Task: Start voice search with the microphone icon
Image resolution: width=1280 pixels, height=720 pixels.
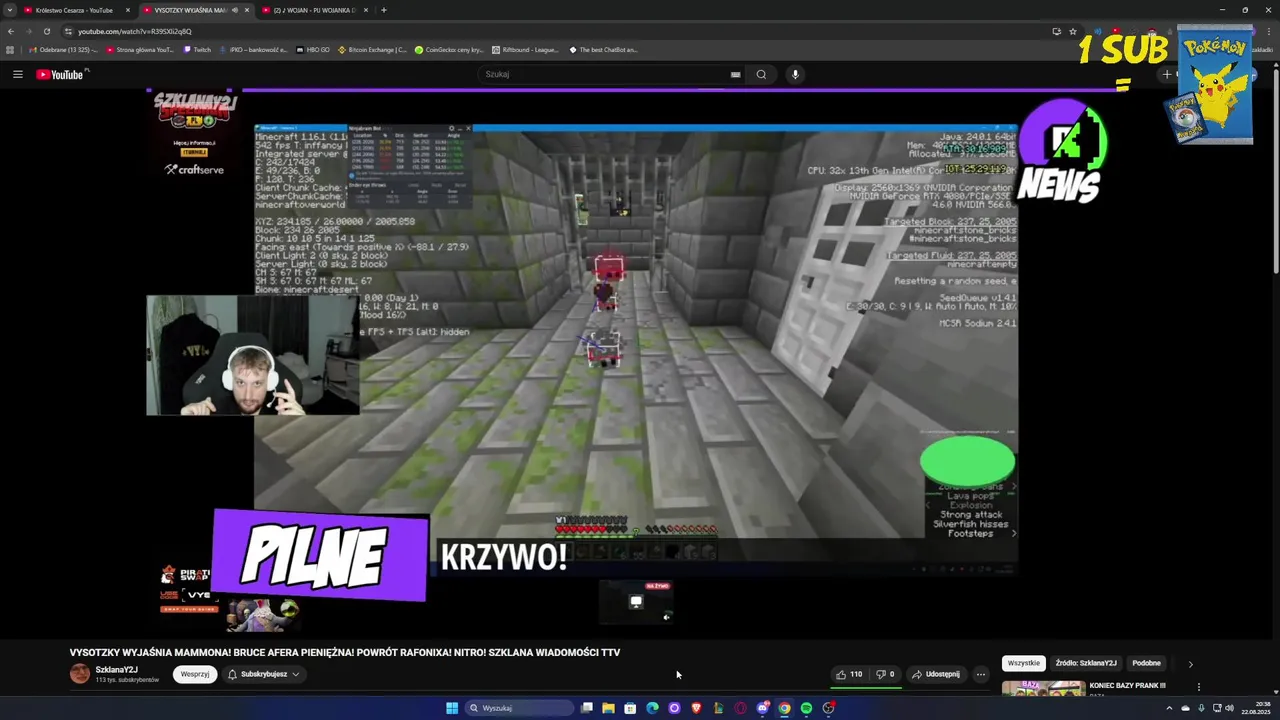Action: [795, 74]
